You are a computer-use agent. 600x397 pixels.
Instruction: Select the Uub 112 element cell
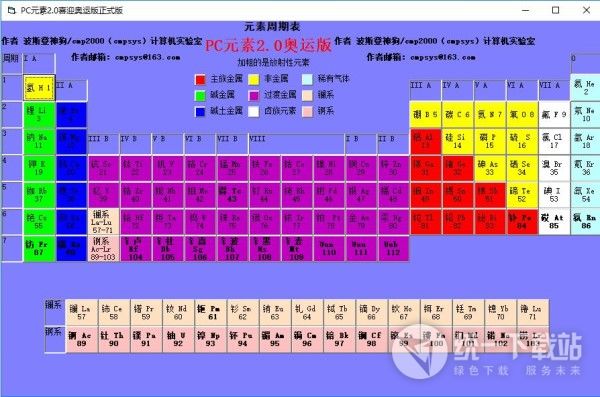point(393,248)
